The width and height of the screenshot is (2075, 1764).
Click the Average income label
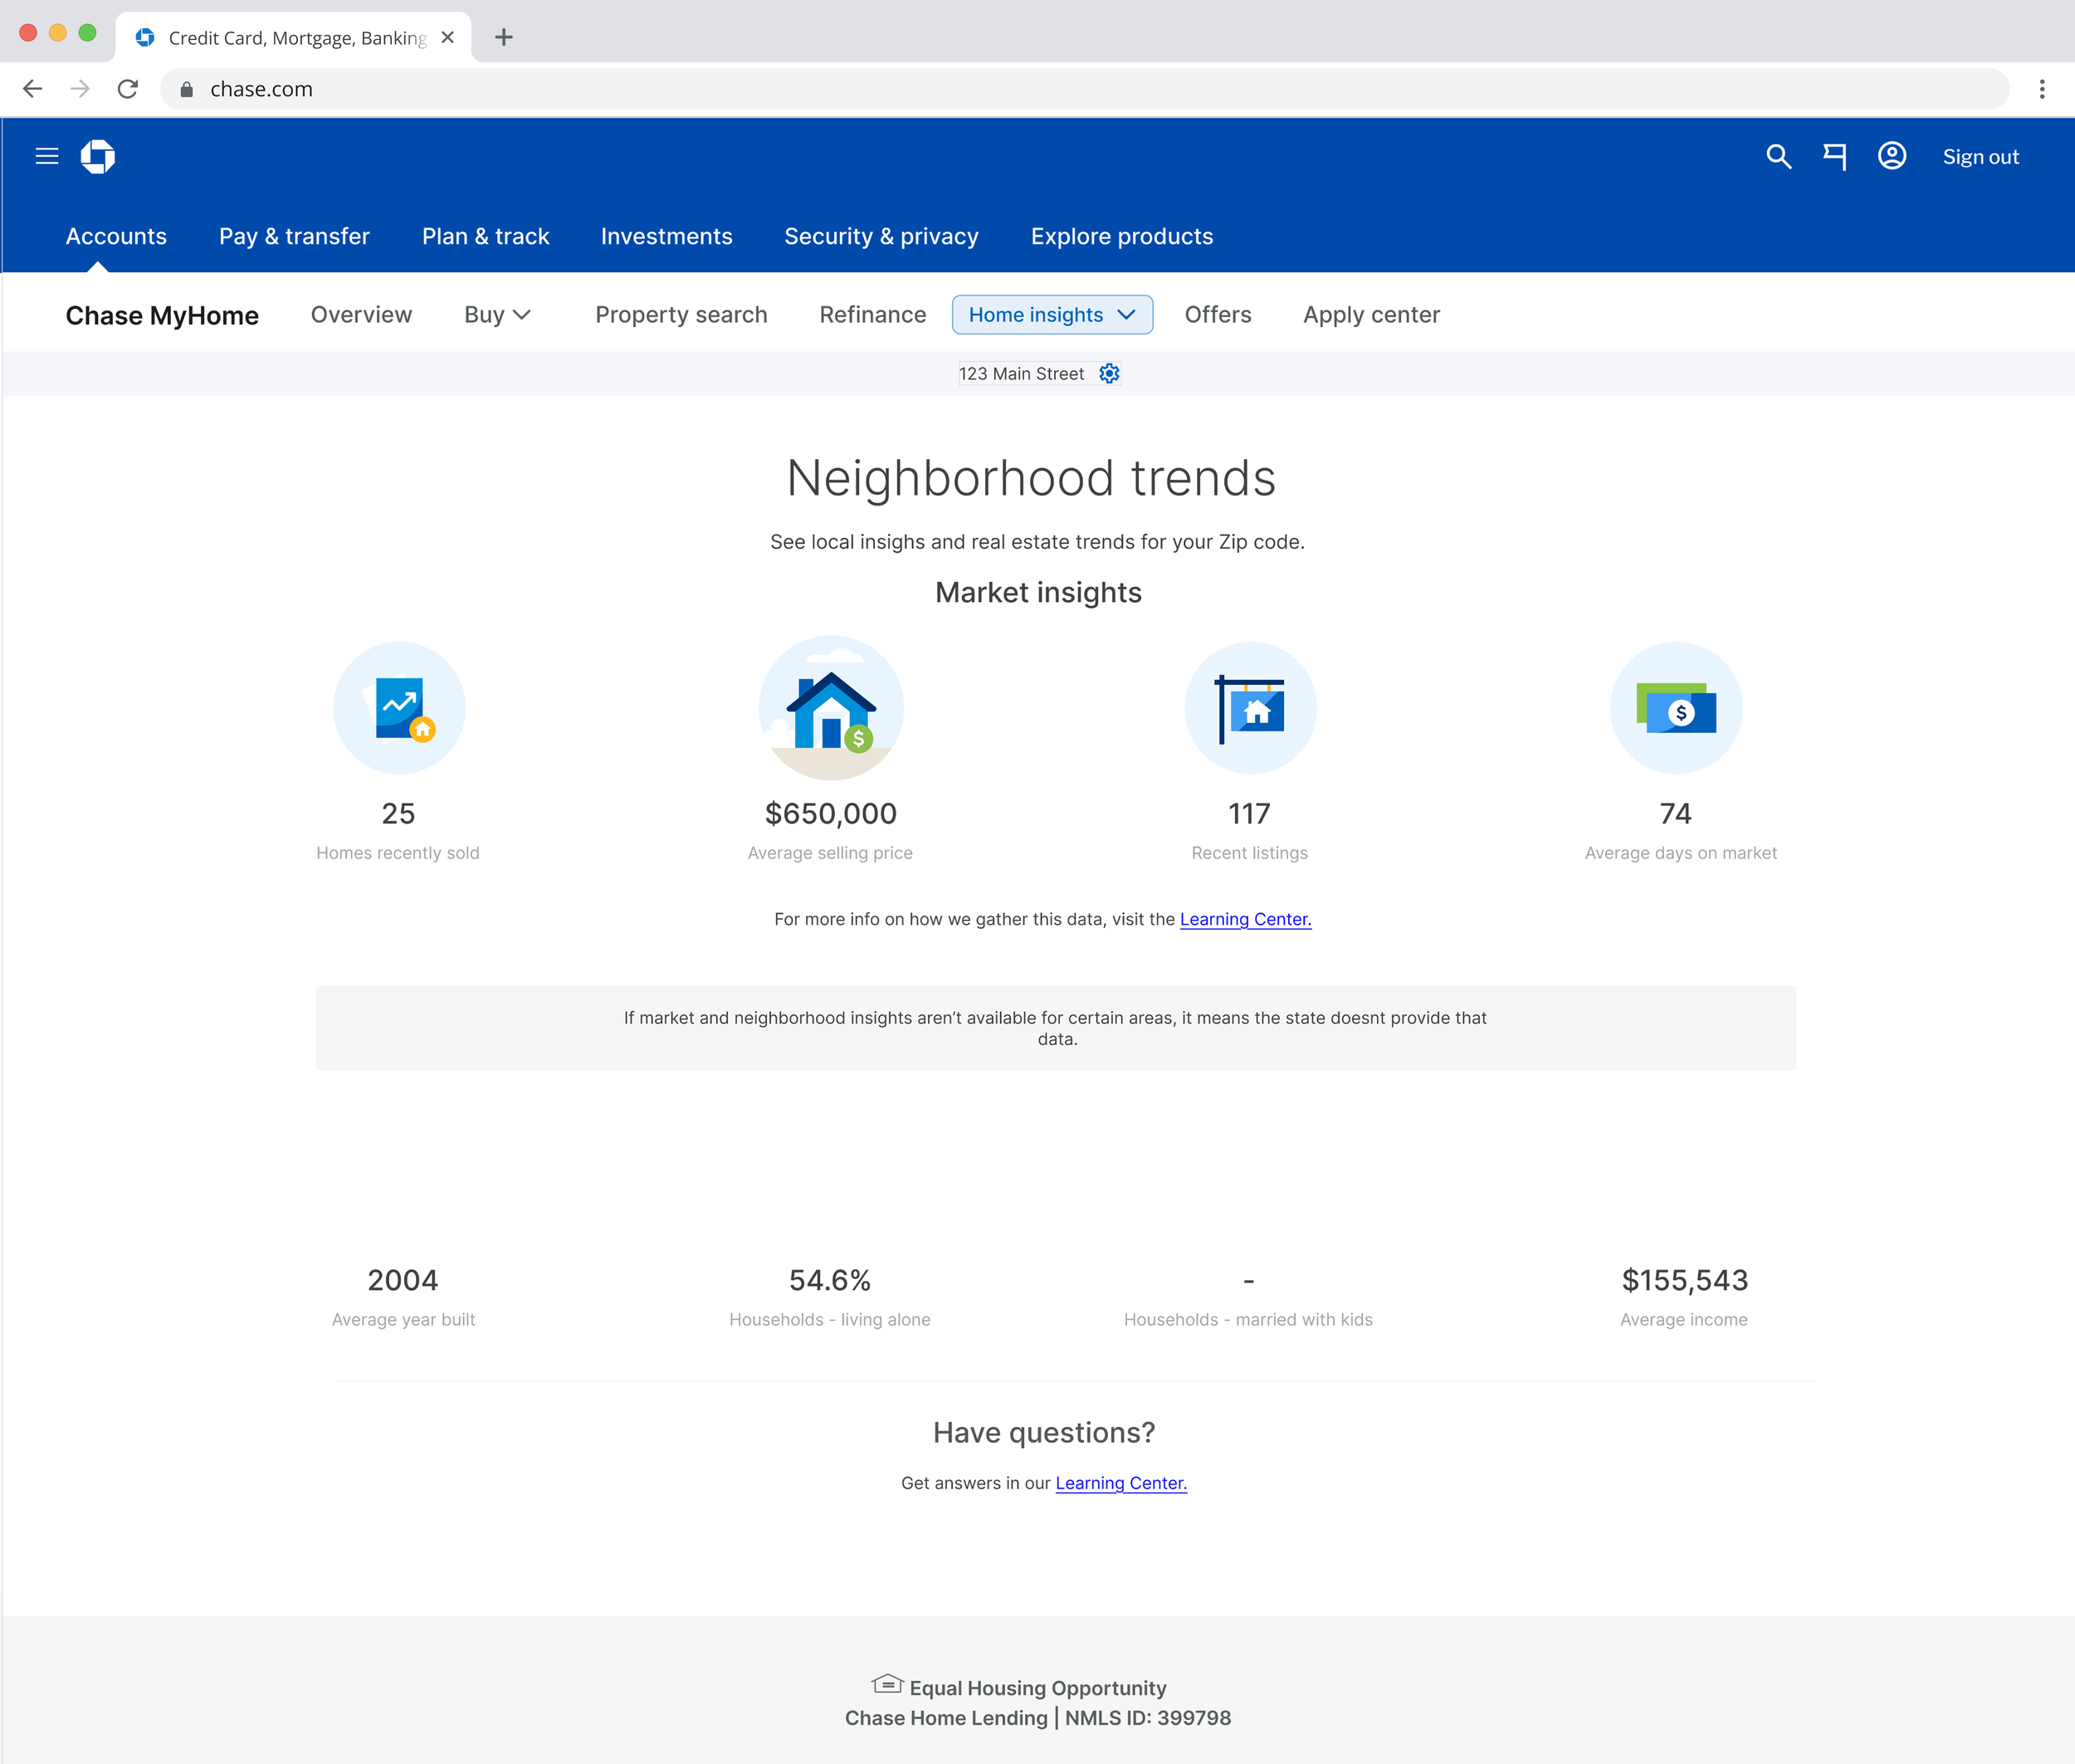(1684, 1319)
